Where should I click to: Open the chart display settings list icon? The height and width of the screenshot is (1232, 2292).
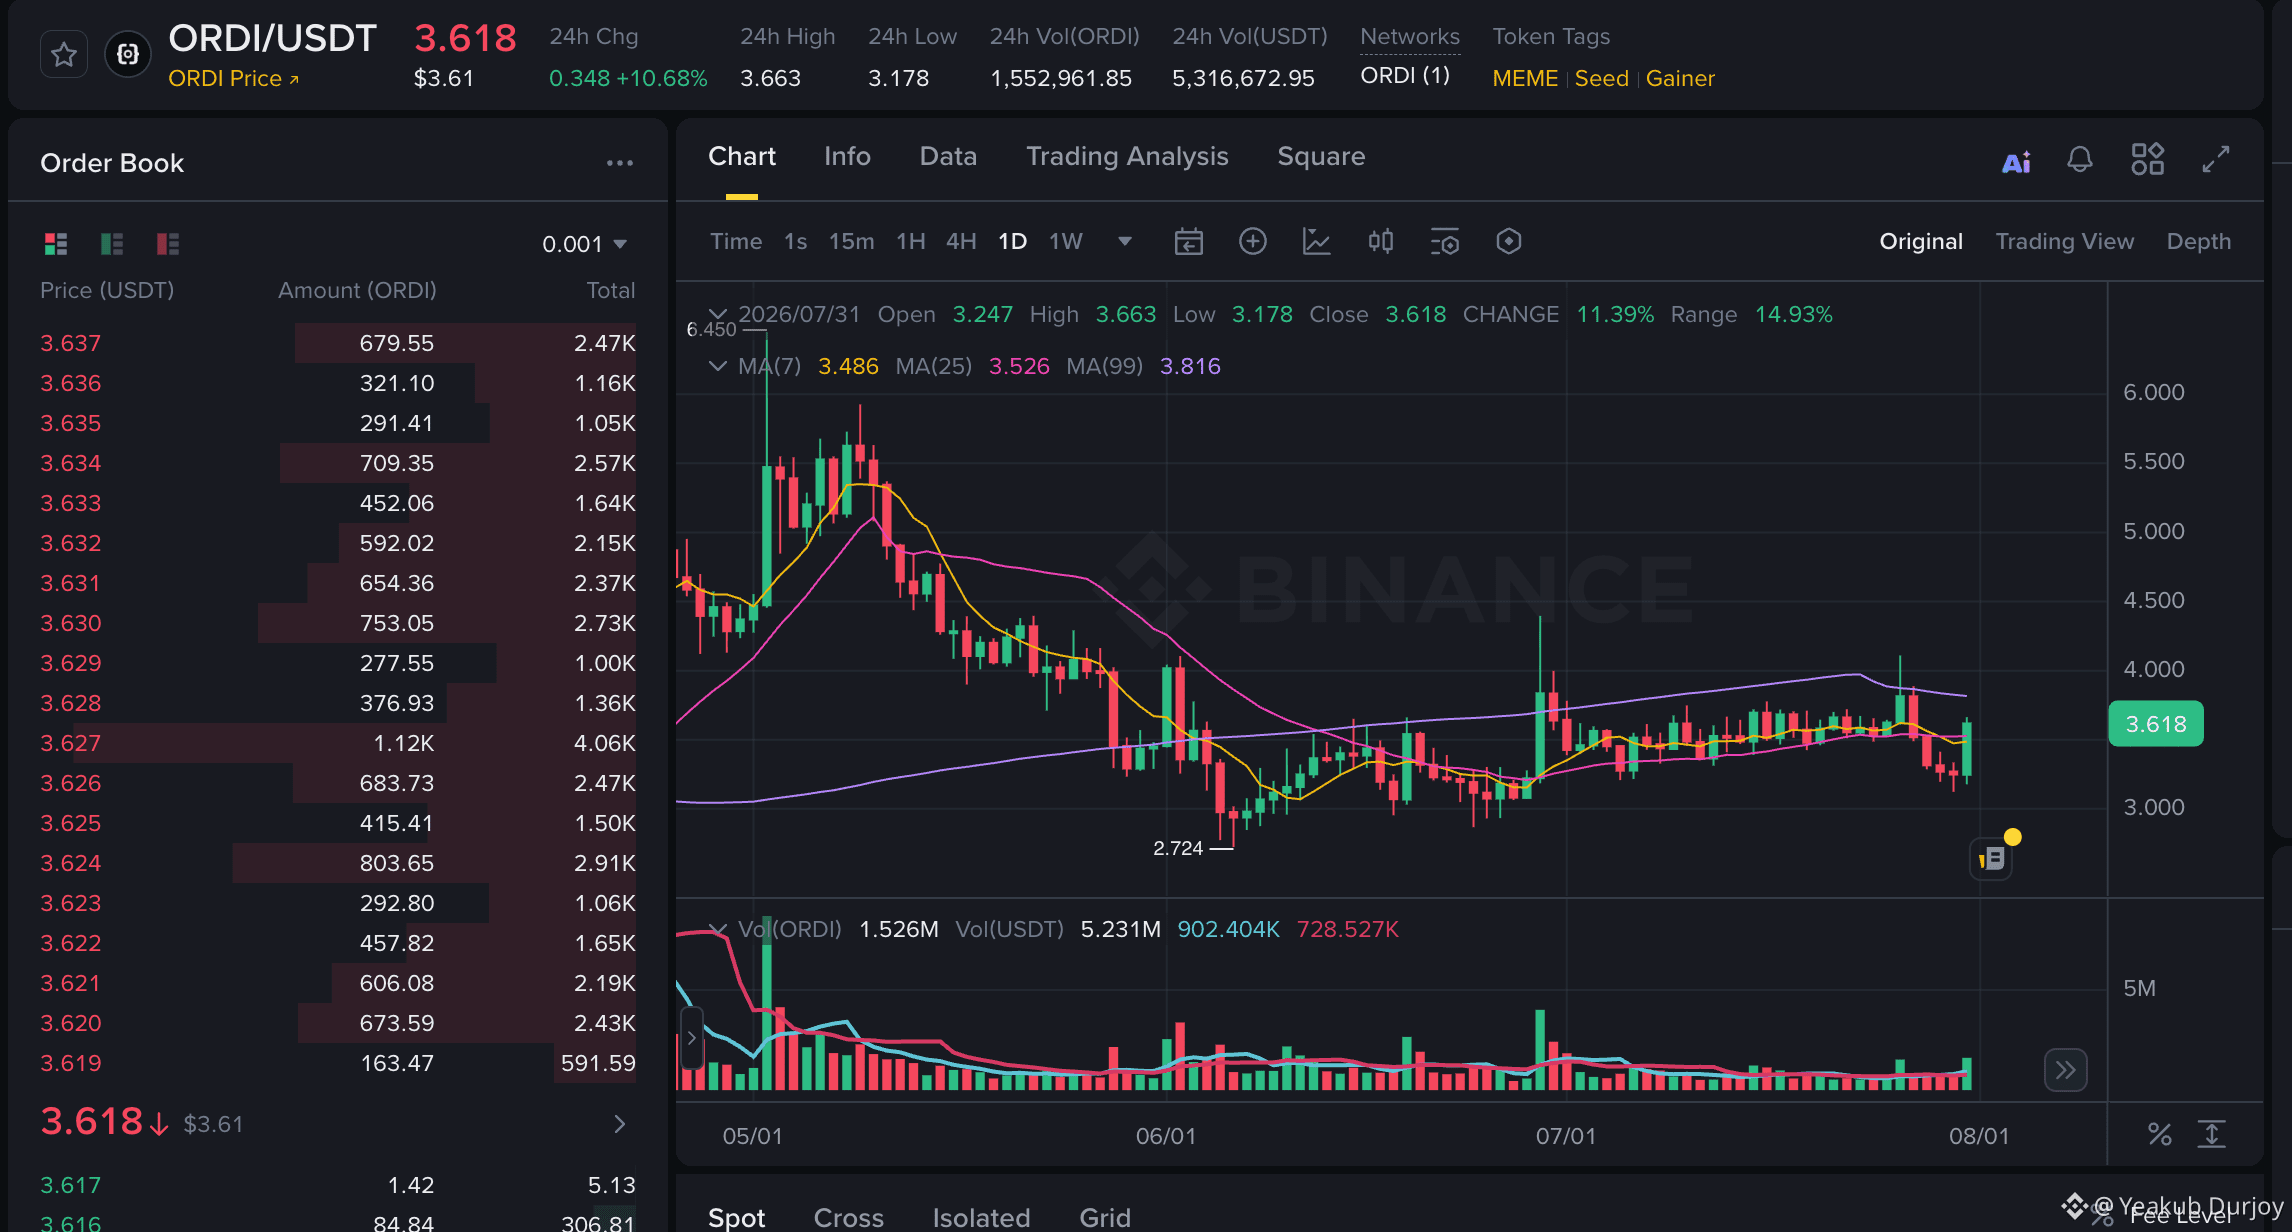1444,242
